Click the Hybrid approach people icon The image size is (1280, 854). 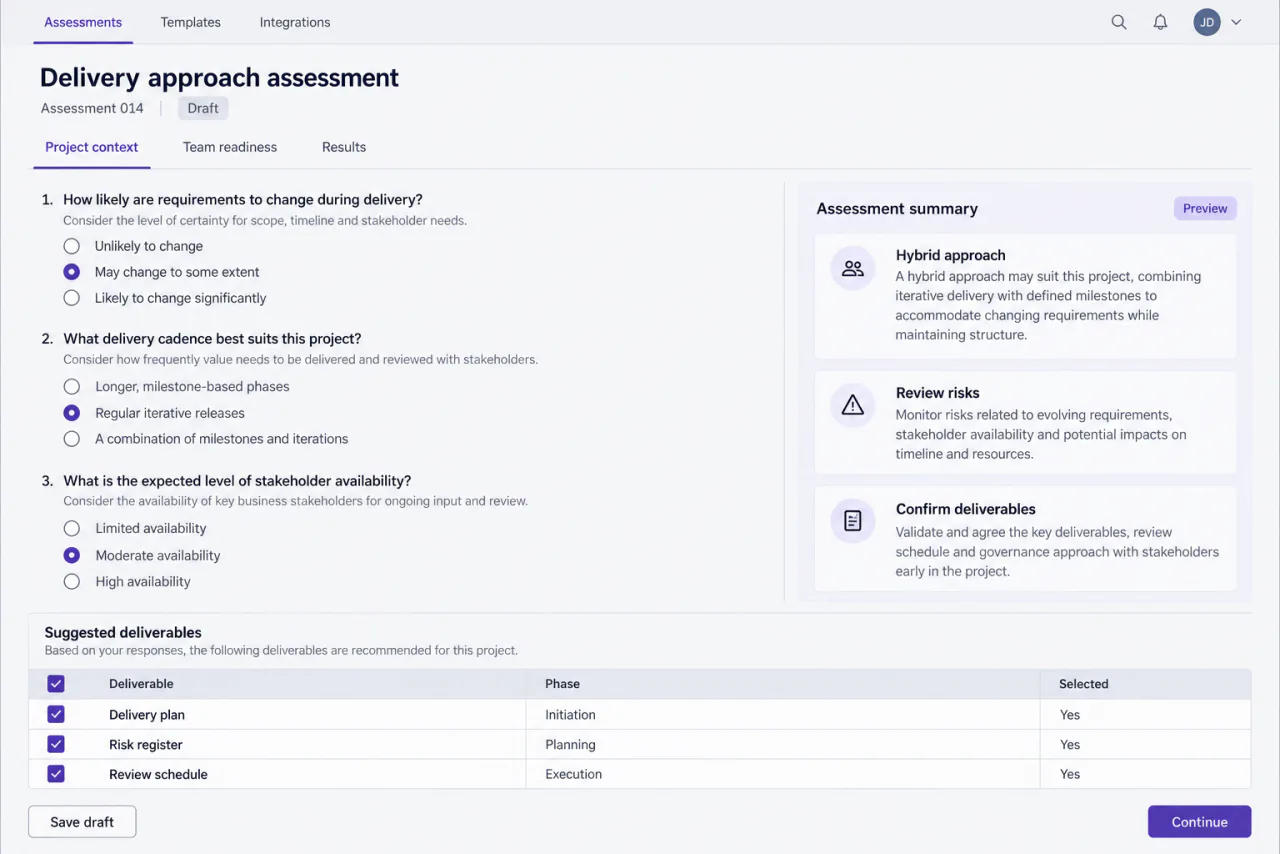point(853,268)
